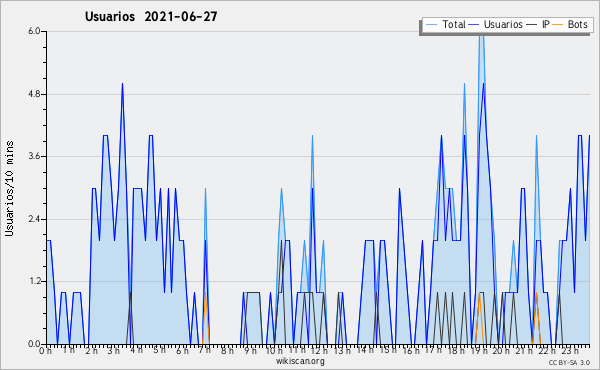
Task: Click the dark blue Usuarios legend line
Action: point(474,25)
